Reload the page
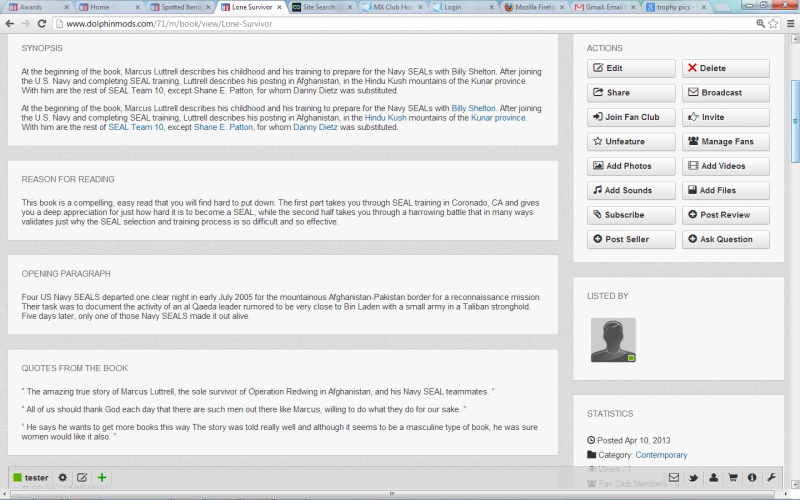The image size is (800, 500). pyautogui.click(x=42, y=23)
